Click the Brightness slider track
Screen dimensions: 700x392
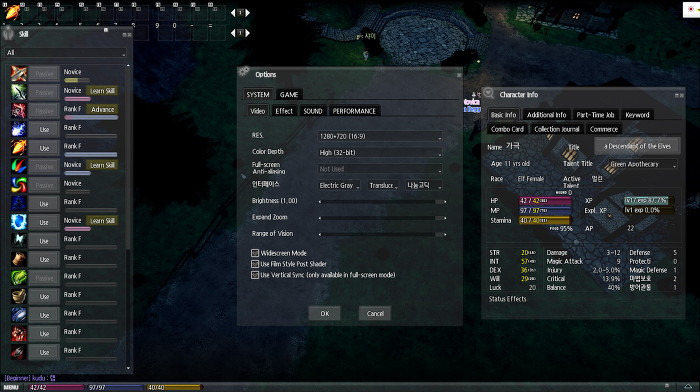(x=382, y=202)
